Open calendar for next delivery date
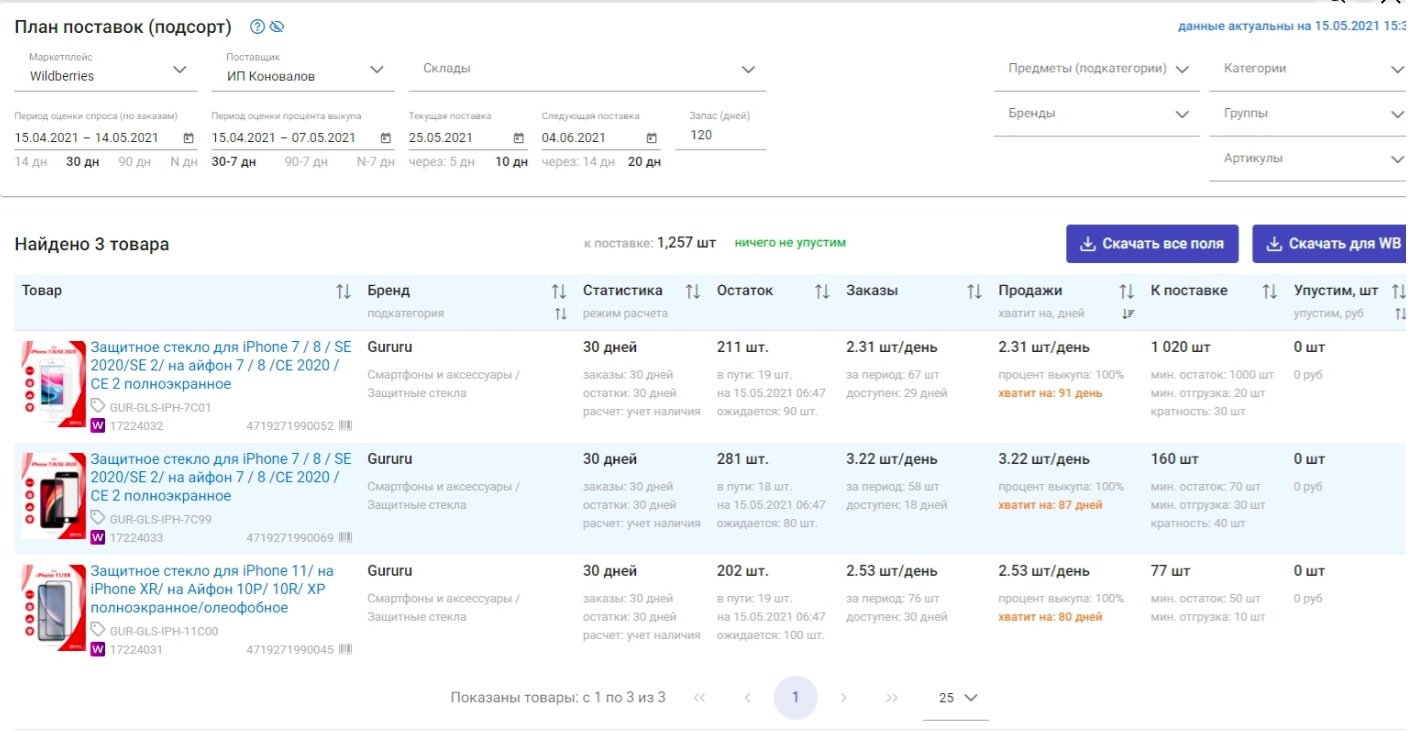 651,138
